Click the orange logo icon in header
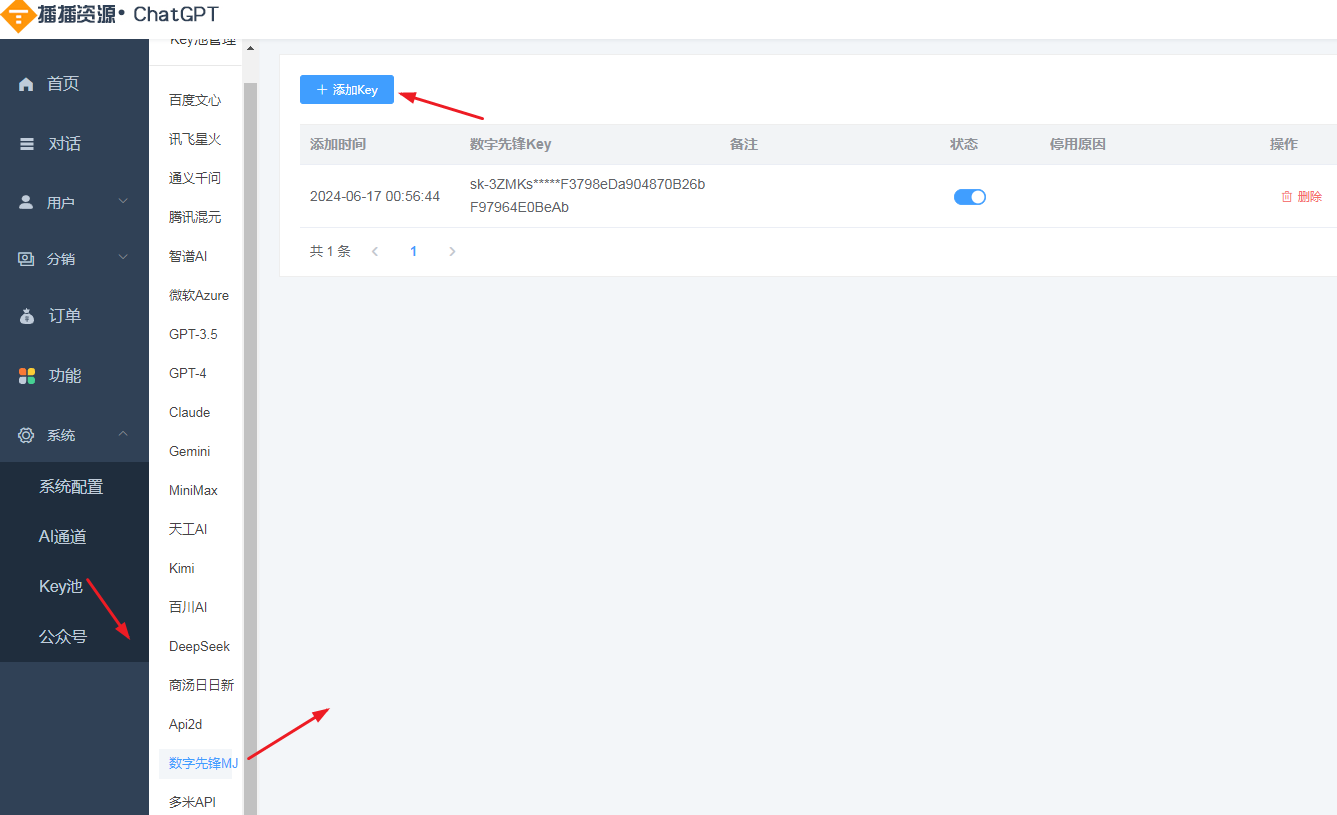This screenshot has width=1337, height=815. click(17, 15)
